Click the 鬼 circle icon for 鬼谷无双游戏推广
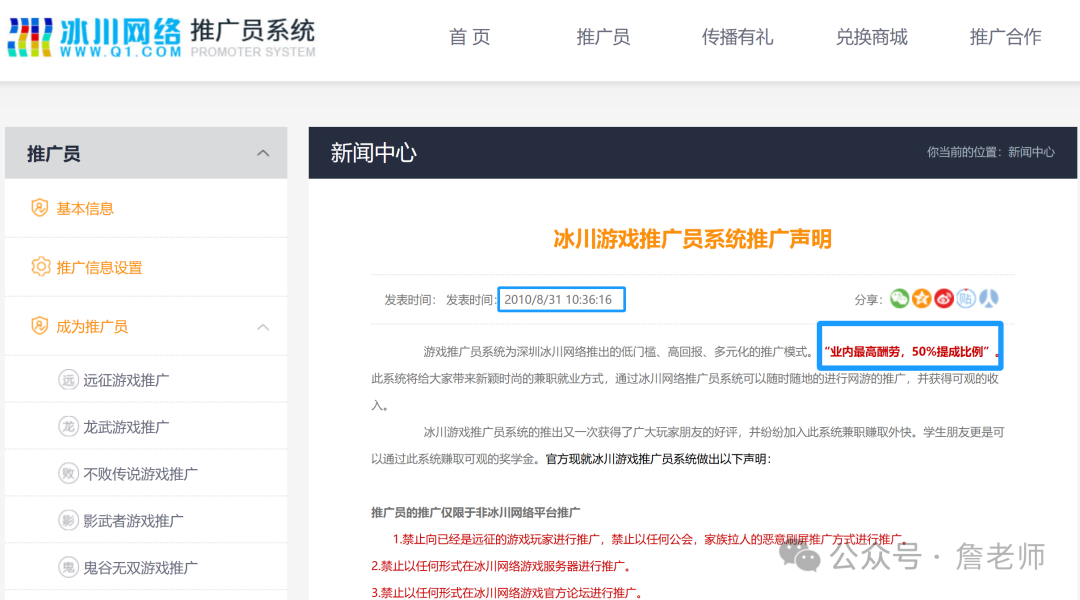The image size is (1080, 600). [x=68, y=567]
